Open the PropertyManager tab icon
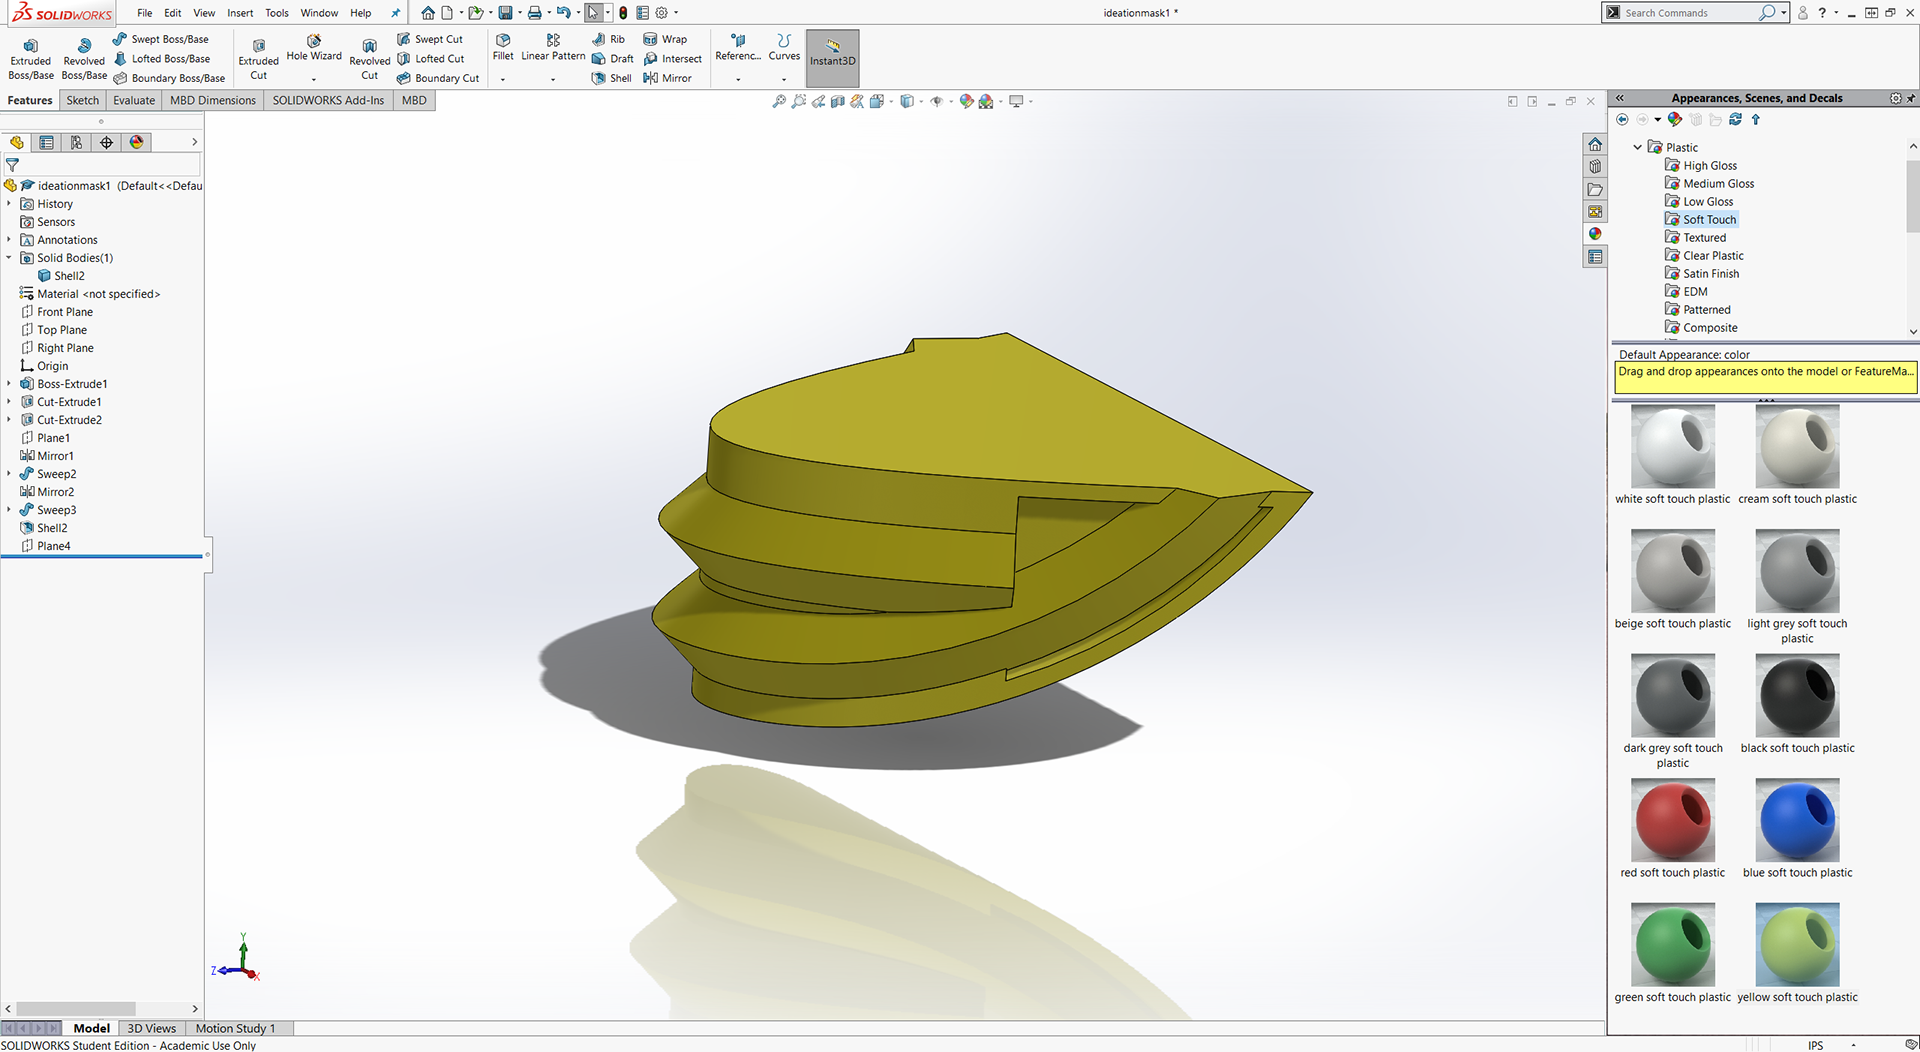The width and height of the screenshot is (1920, 1052). click(x=46, y=143)
